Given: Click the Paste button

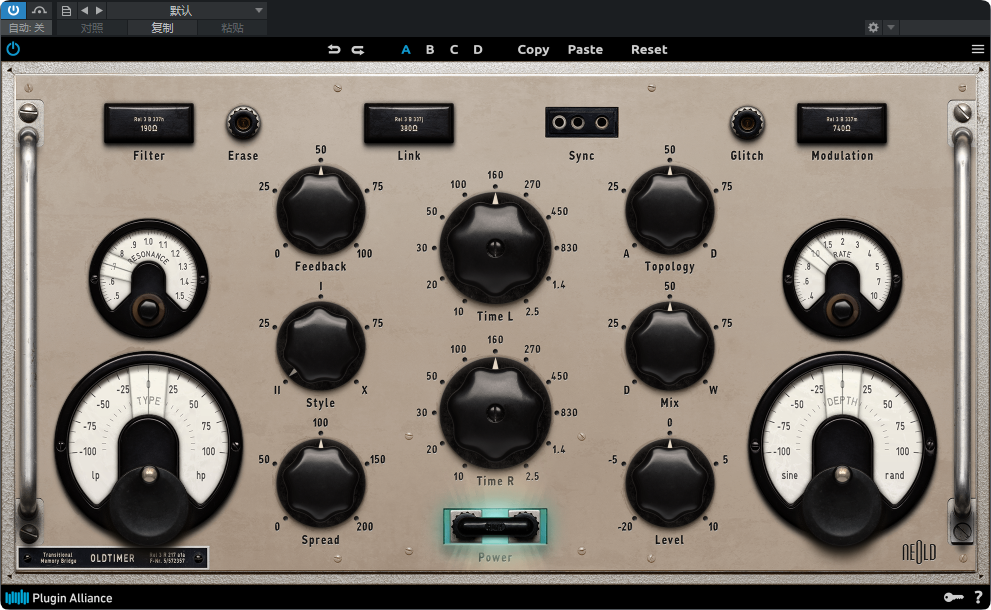Looking at the screenshot, I should 585,49.
